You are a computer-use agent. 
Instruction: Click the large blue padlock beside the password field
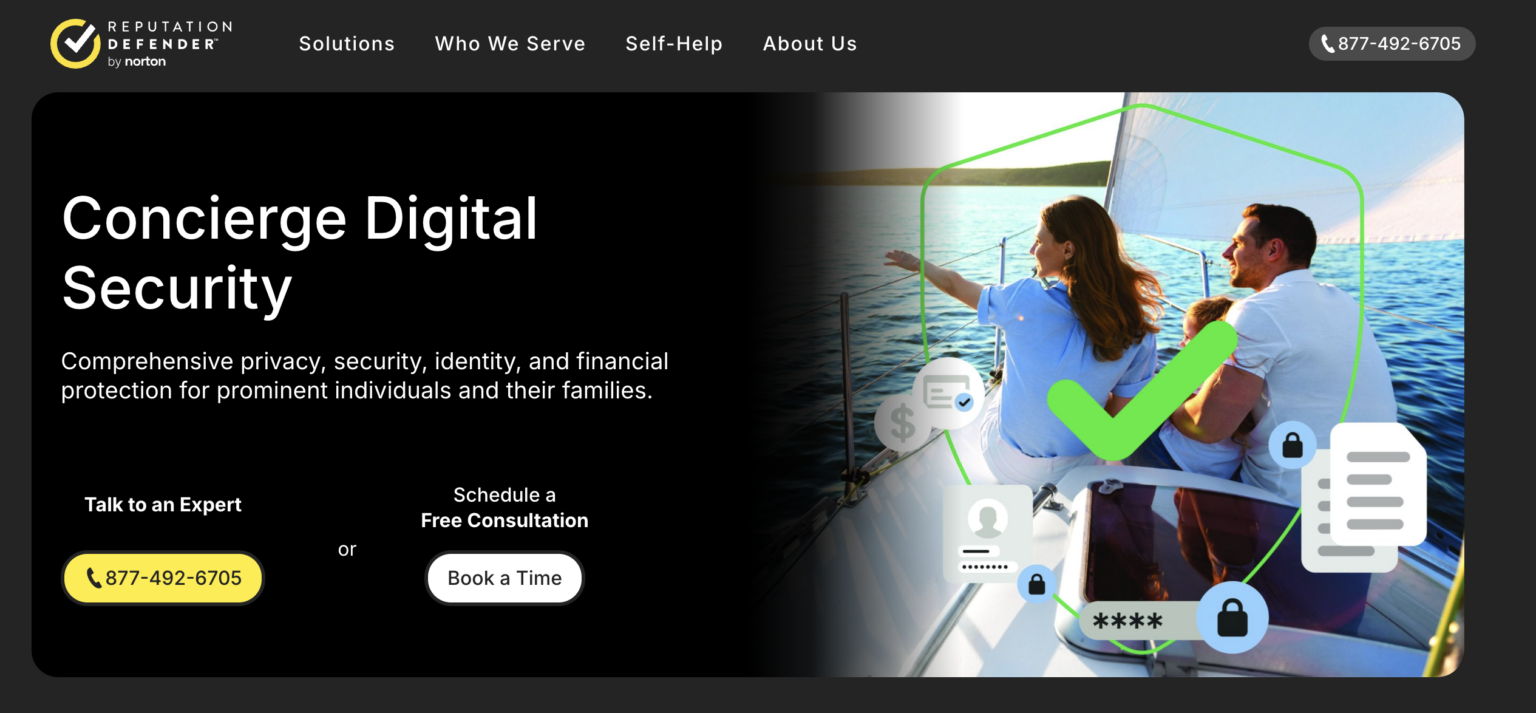1232,618
